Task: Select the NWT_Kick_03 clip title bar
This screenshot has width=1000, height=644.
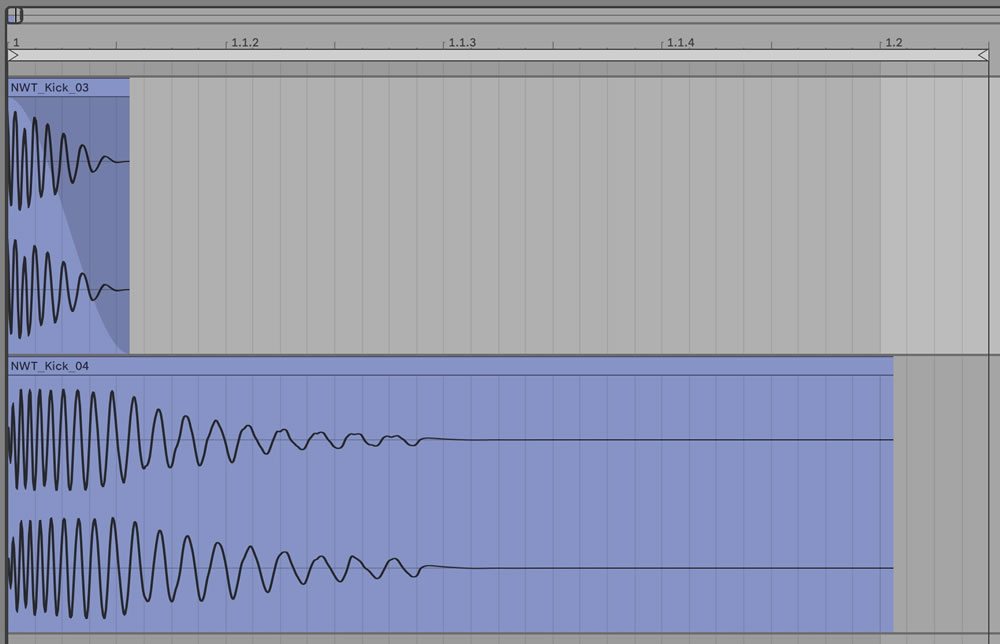Action: tap(68, 88)
